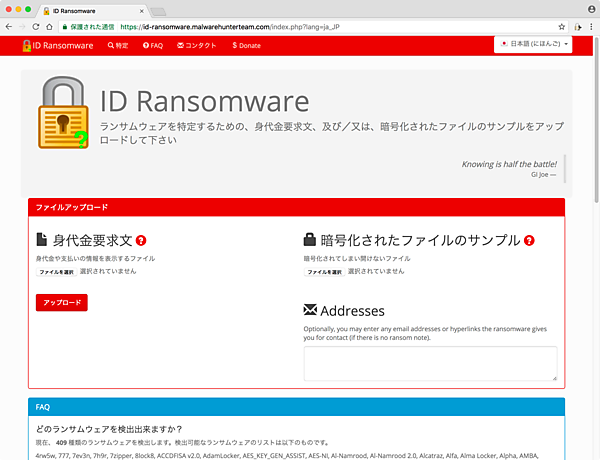This screenshot has width=600, height=460.
Task: Open the 日本語 language dropdown
Action: [x=533, y=45]
